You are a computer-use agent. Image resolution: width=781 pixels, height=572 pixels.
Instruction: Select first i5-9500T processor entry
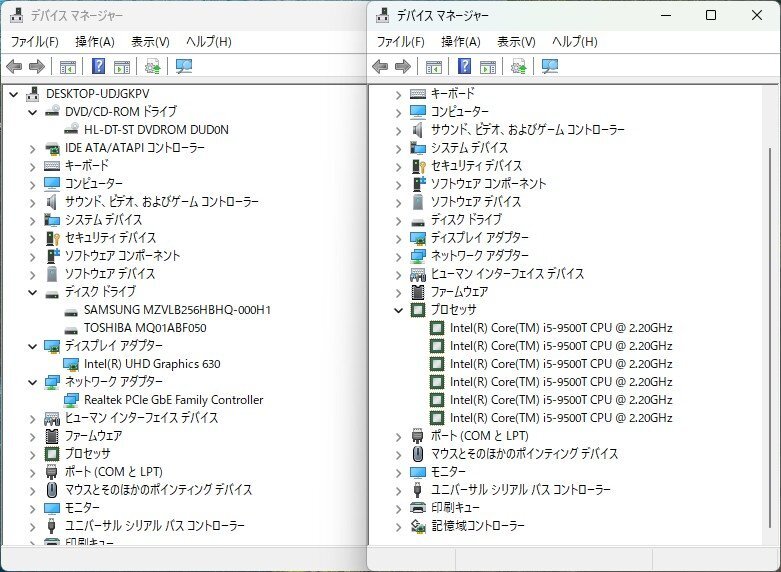(561, 328)
